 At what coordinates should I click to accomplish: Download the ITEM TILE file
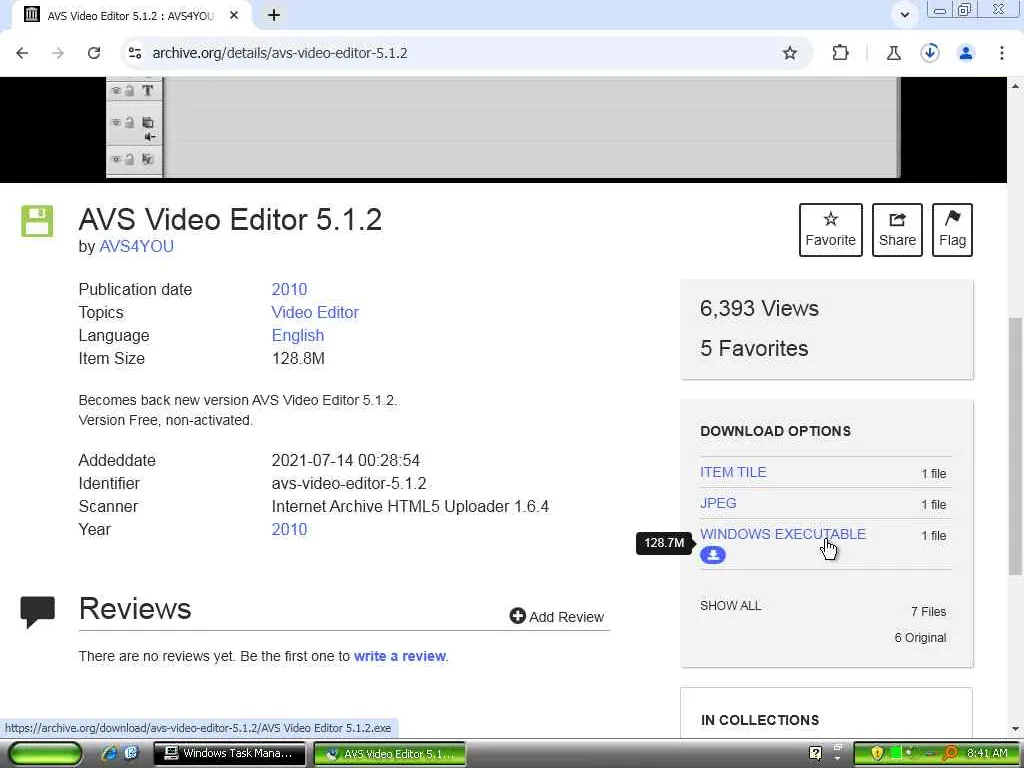tap(733, 472)
